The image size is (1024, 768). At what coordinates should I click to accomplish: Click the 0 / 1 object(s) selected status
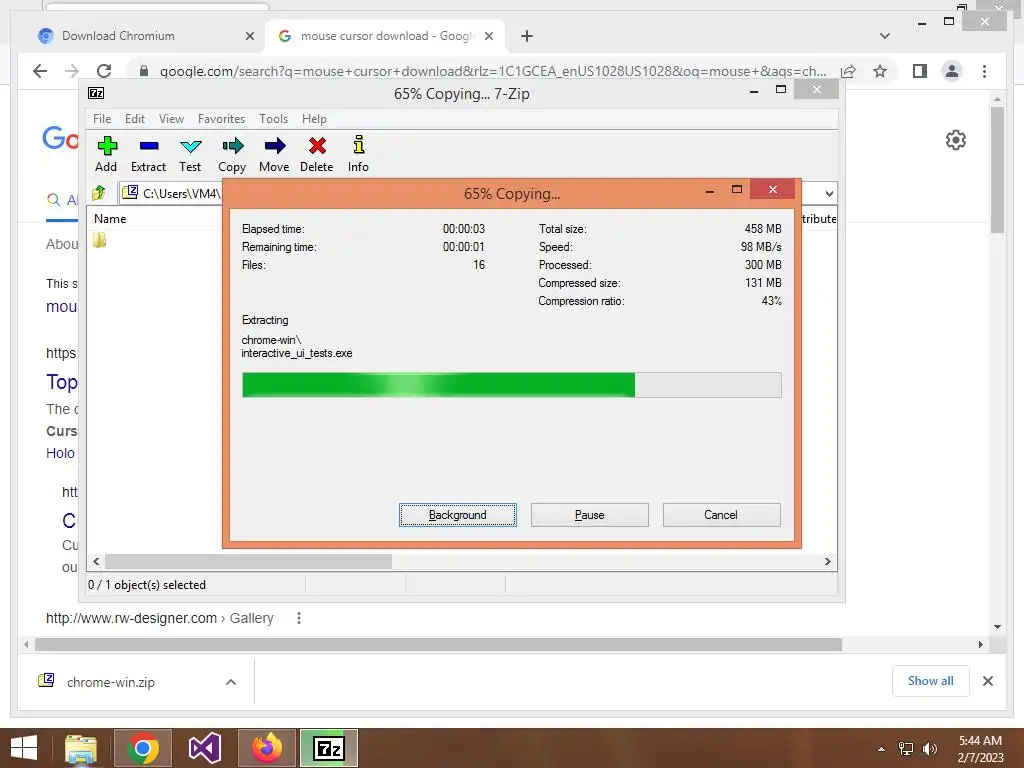pyautogui.click(x=147, y=584)
